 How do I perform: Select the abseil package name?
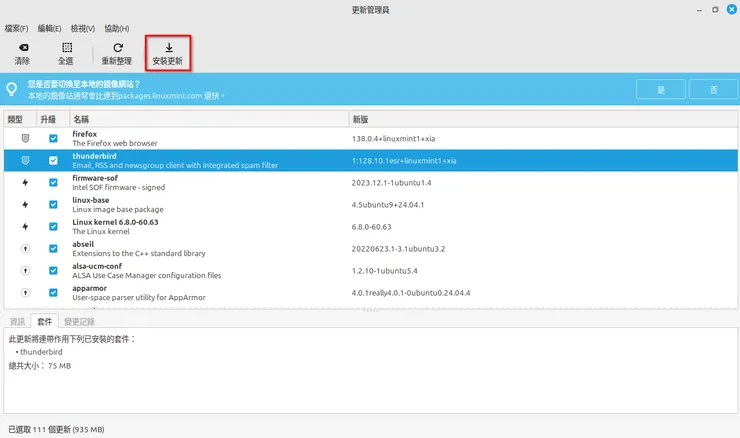[x=83, y=244]
